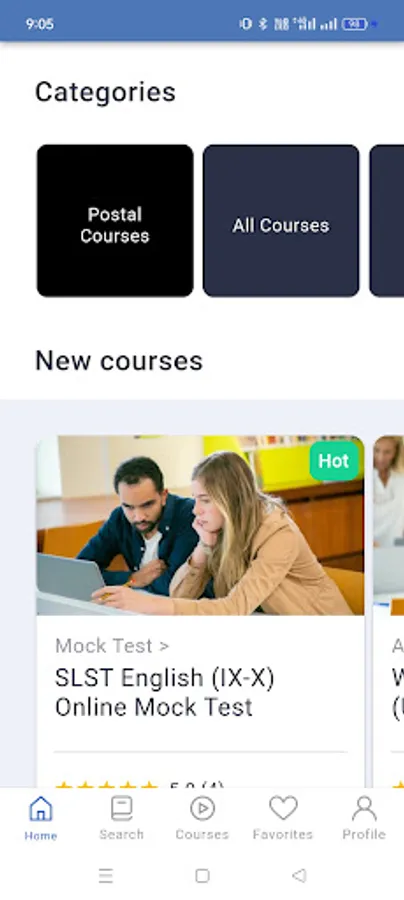Image resolution: width=404 pixels, height=900 pixels.
Task: Select the Postal Courses category tile
Action: [x=115, y=220]
